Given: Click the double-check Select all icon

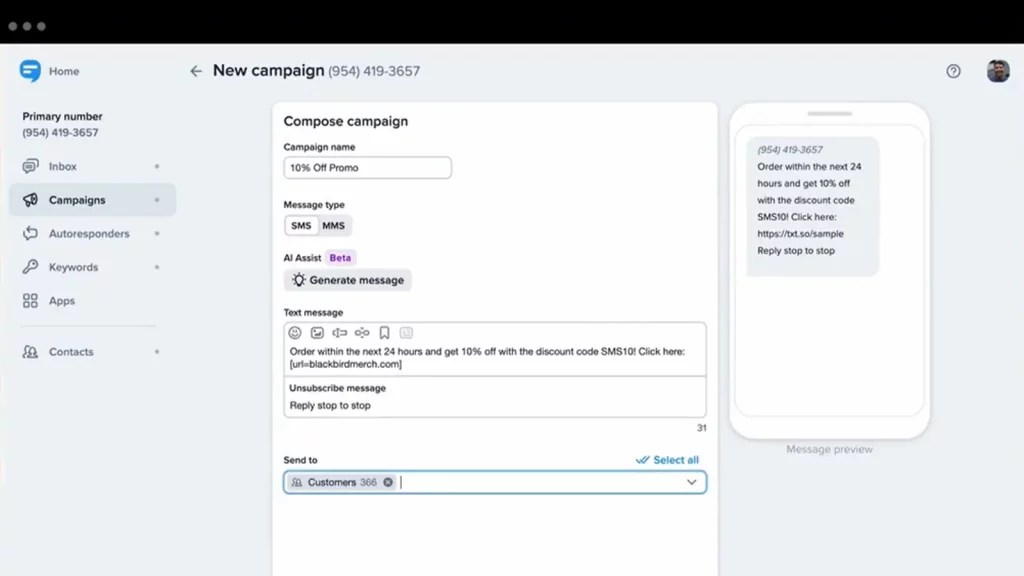Looking at the screenshot, I should click(x=643, y=460).
